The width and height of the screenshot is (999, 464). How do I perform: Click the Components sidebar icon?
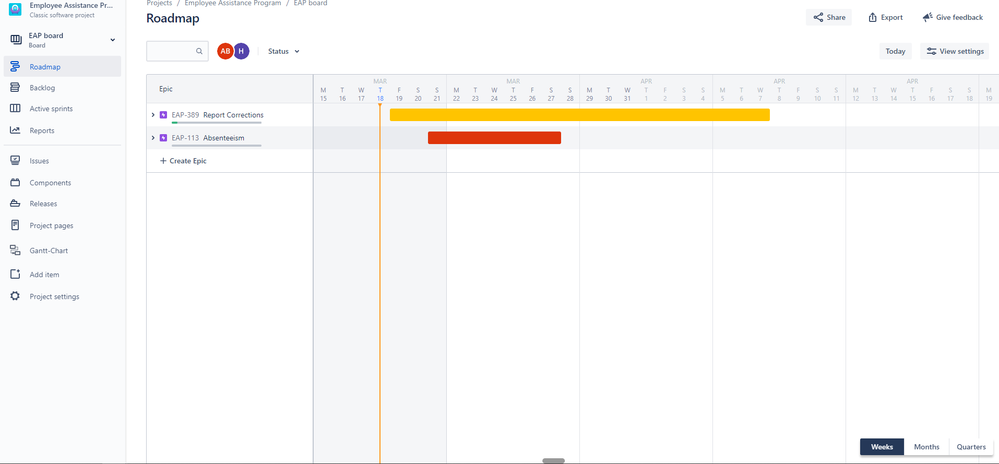click(x=15, y=183)
